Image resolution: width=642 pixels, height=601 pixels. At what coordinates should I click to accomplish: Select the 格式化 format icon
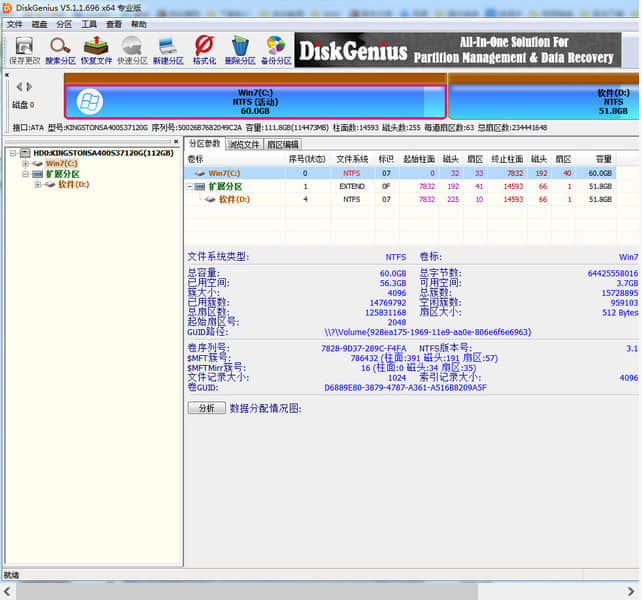(x=204, y=50)
